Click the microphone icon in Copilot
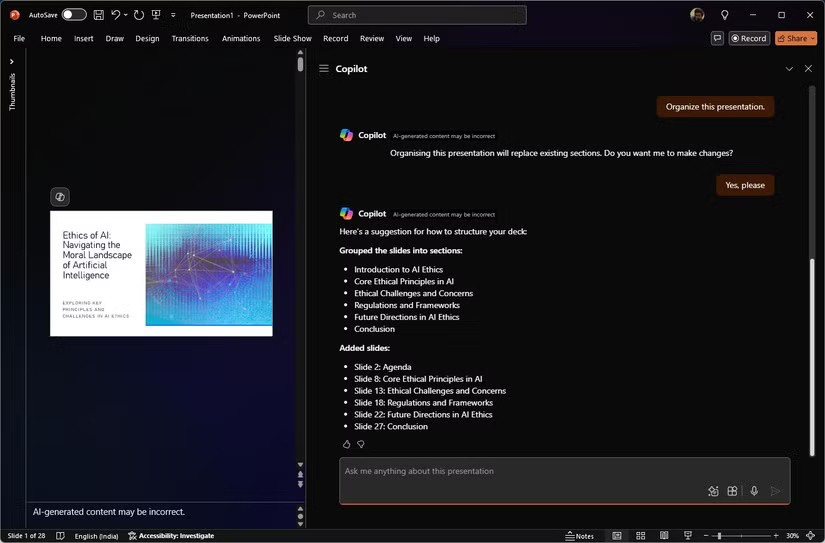The width and height of the screenshot is (825, 543). [x=754, y=491]
